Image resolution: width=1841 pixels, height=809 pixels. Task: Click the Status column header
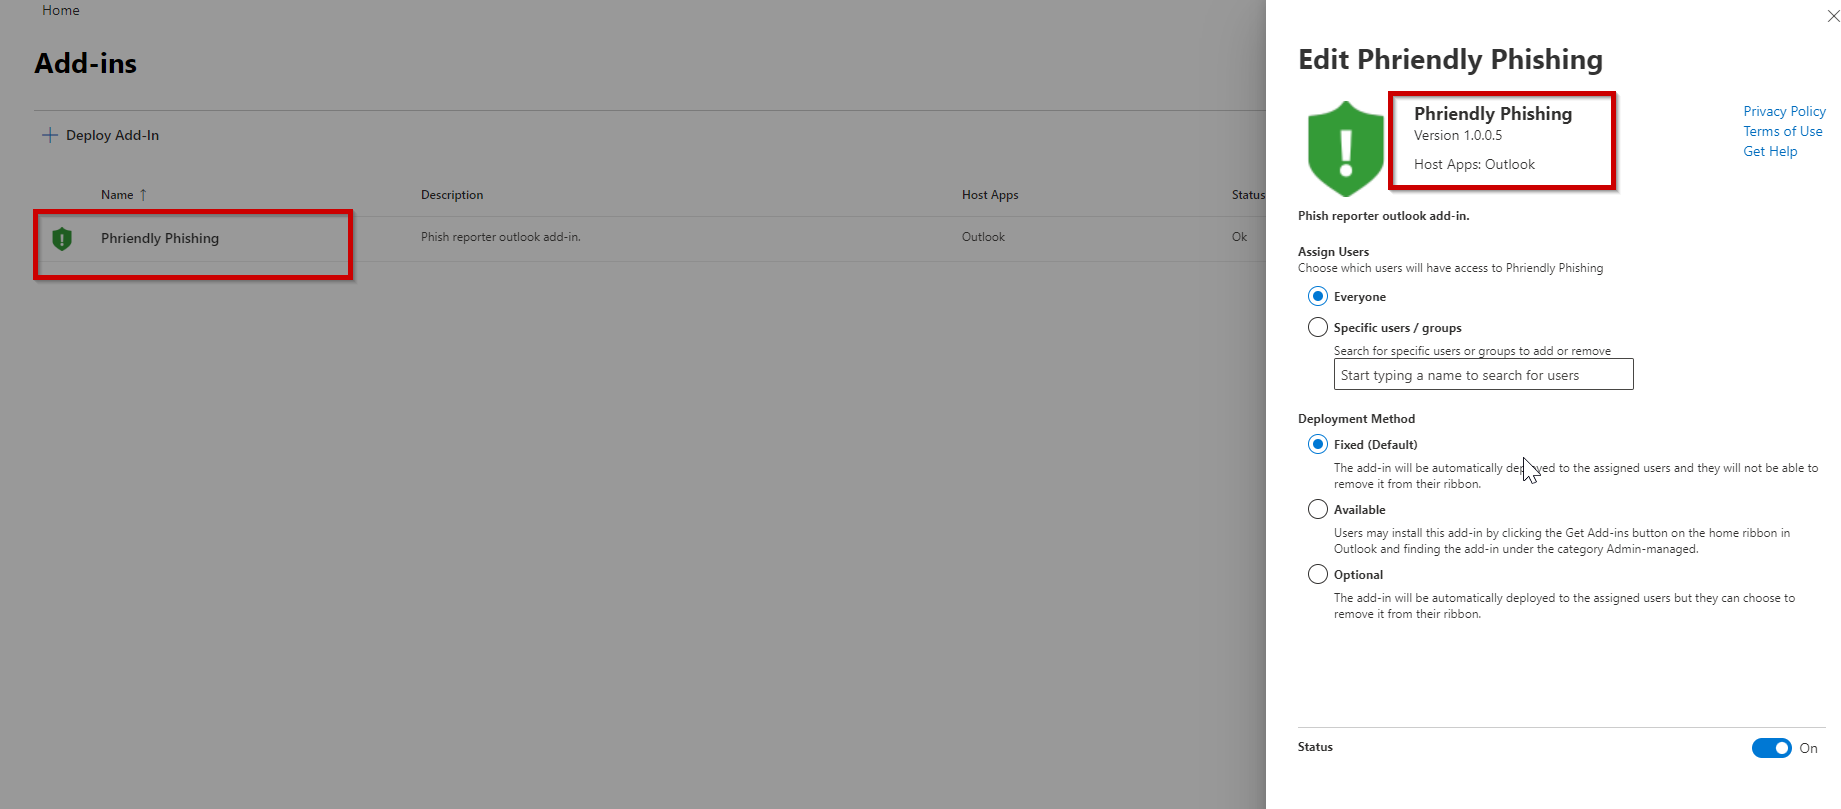1248,195
